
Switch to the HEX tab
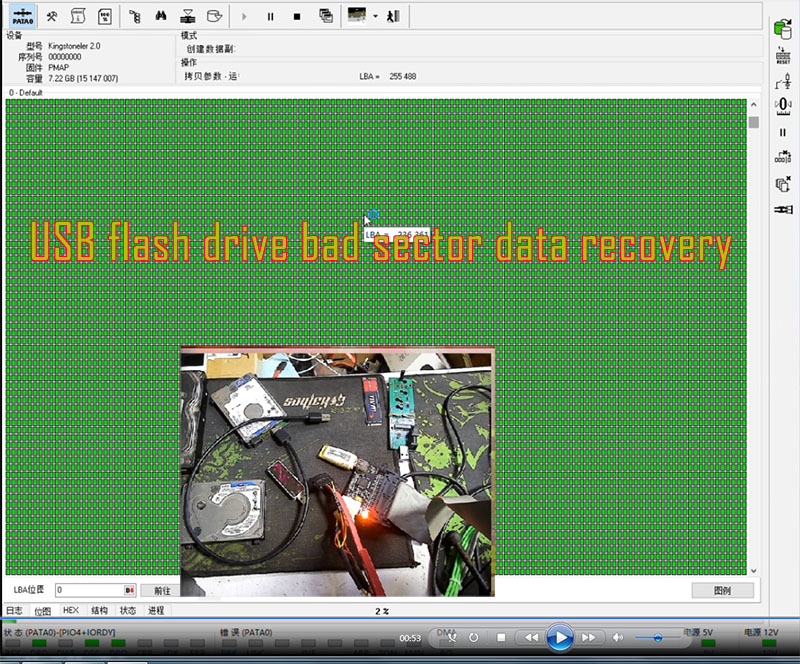tap(70, 610)
